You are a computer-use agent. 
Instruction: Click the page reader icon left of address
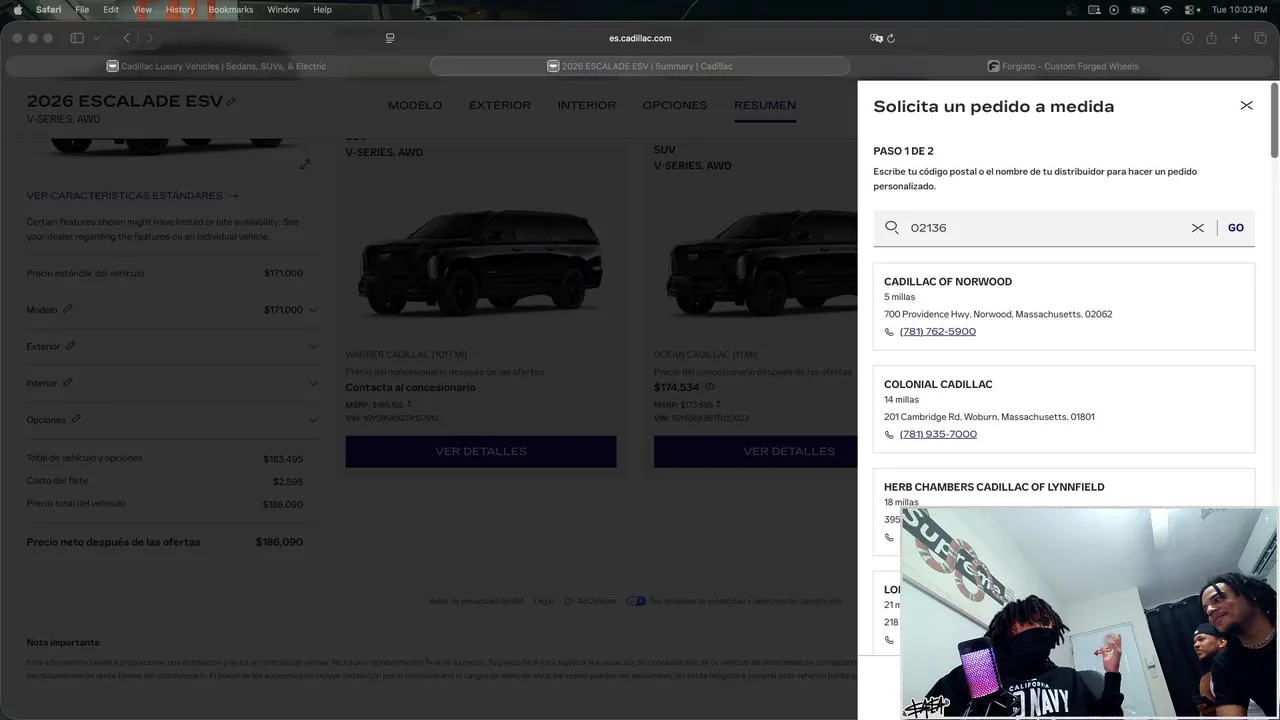390,38
